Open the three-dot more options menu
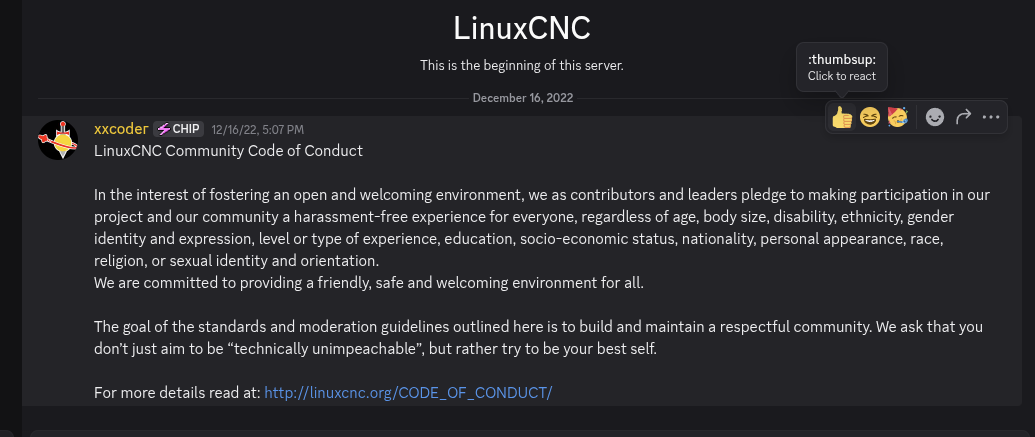Screen dimensions: 1035x437 991,118
